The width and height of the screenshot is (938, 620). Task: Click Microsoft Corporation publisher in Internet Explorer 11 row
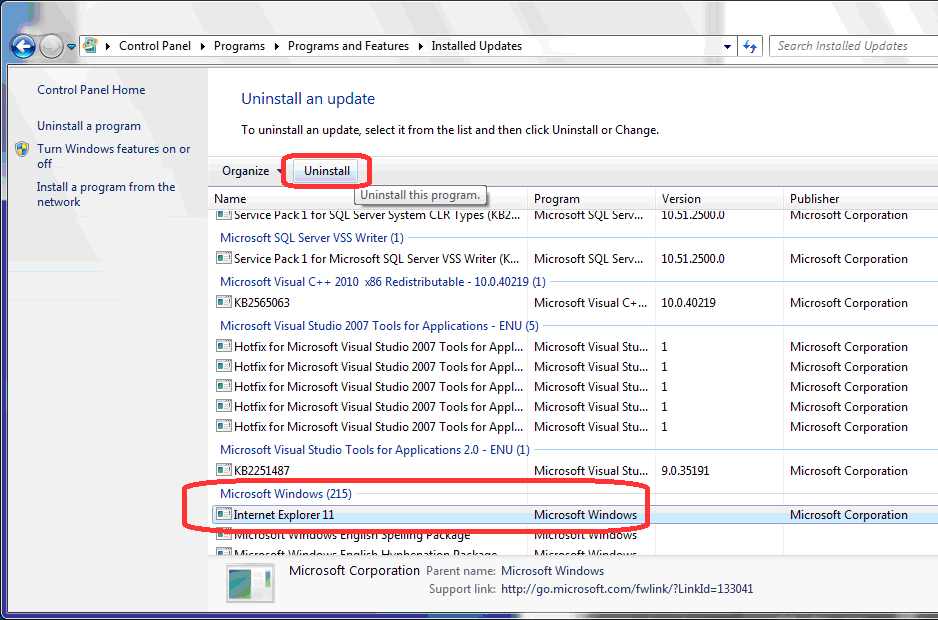coord(848,515)
